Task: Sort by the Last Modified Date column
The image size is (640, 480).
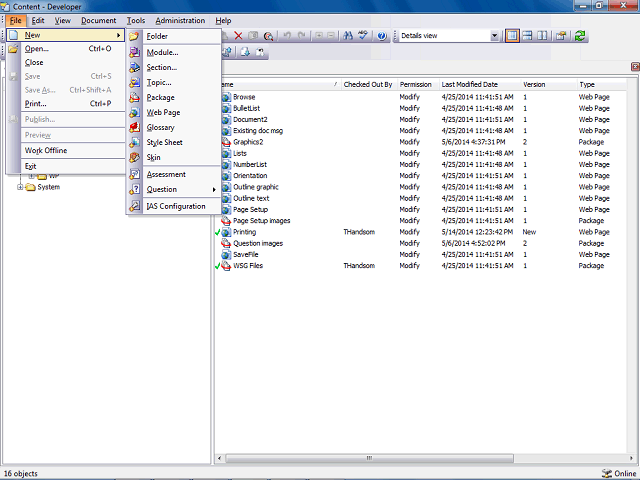Action: 469,84
